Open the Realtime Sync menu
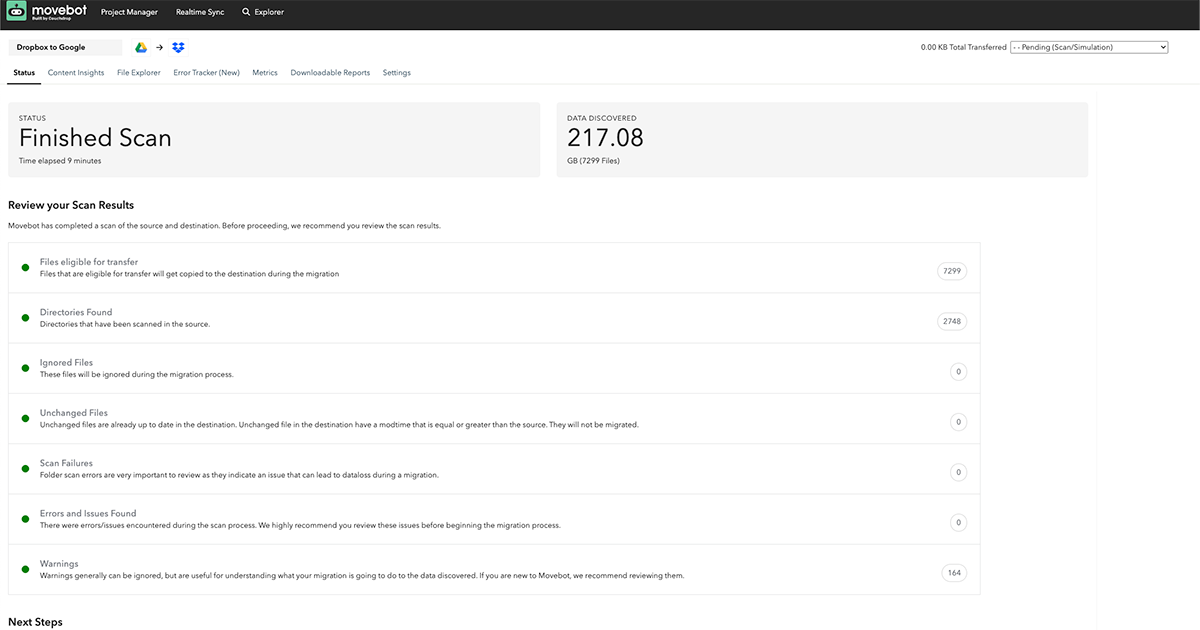 tap(199, 12)
